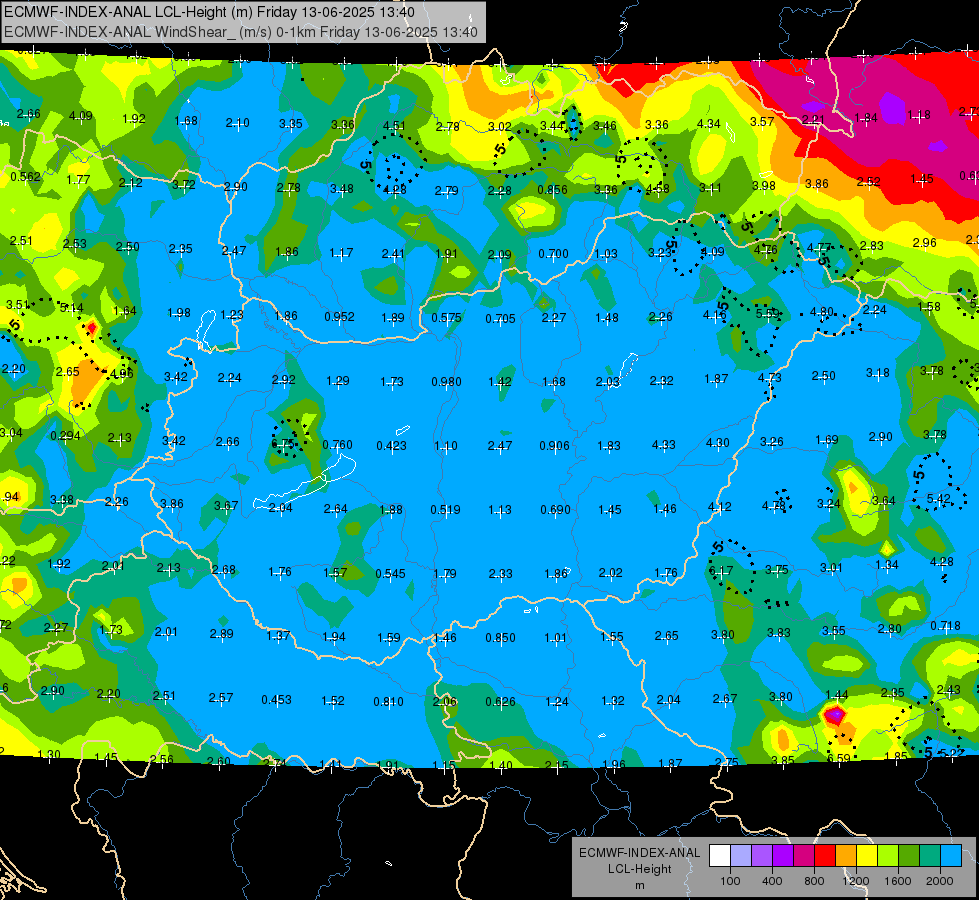Viewport: 979px width, 900px height.
Task: Click the wind shear value 0.705
Action: coord(500,319)
